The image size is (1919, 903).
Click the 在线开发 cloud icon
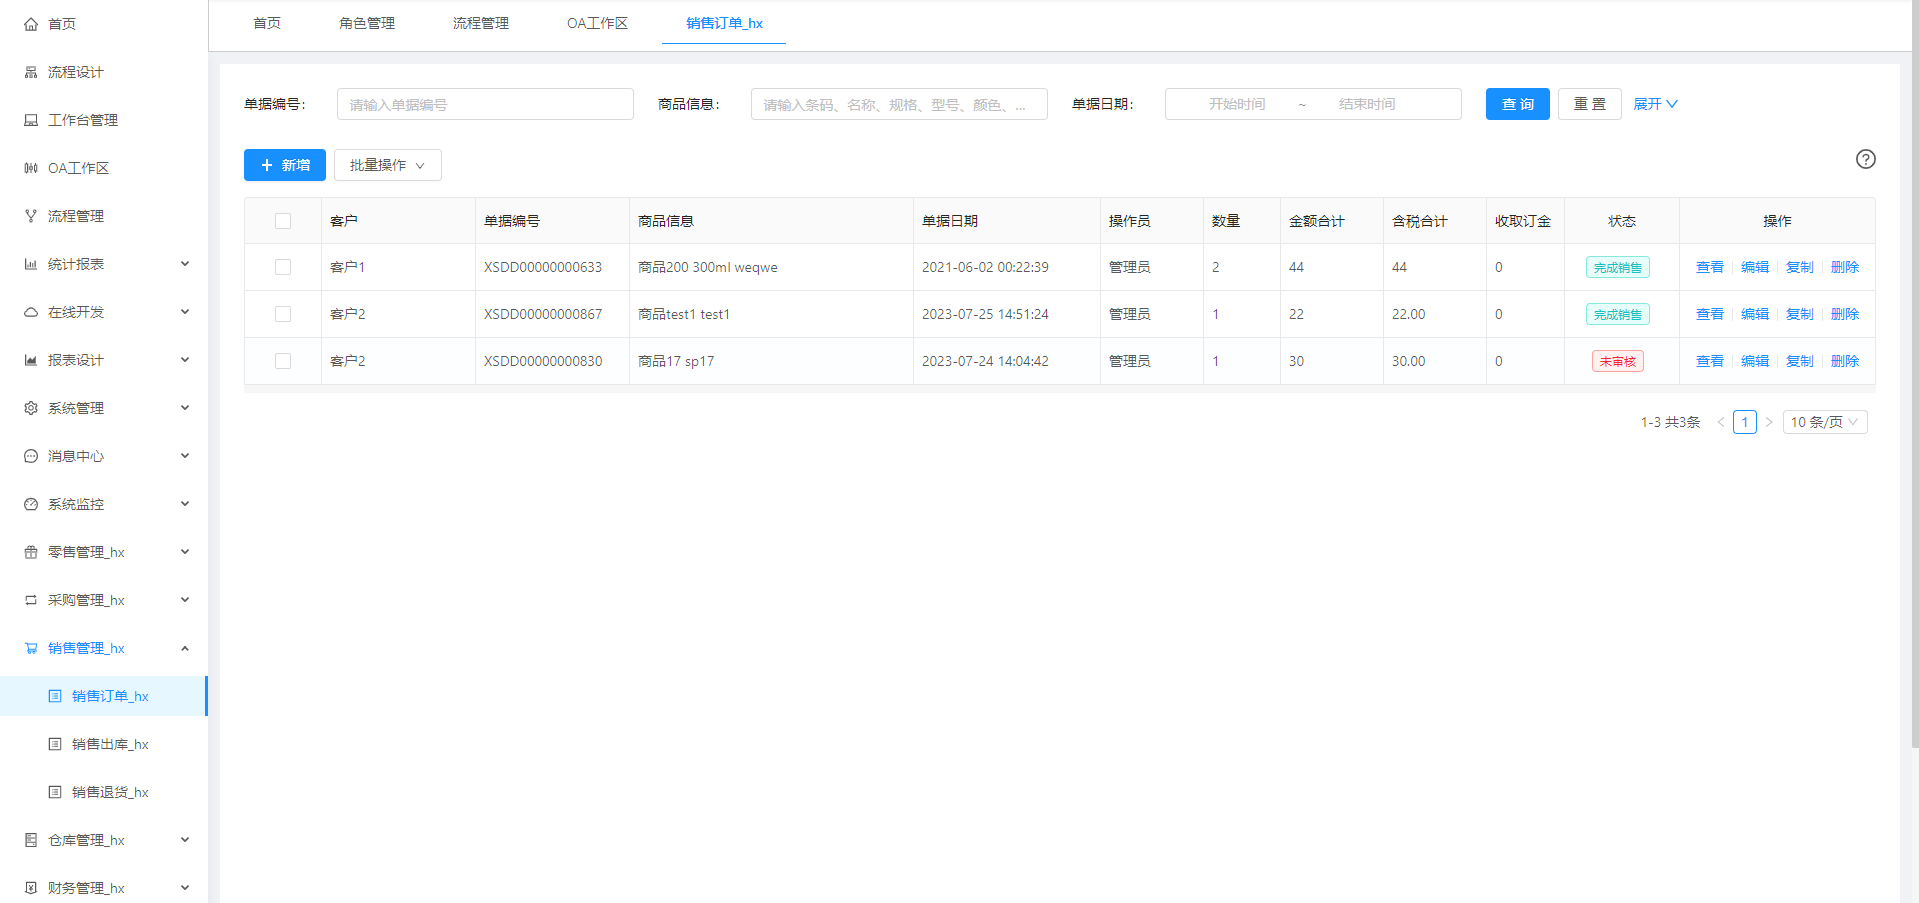click(31, 312)
